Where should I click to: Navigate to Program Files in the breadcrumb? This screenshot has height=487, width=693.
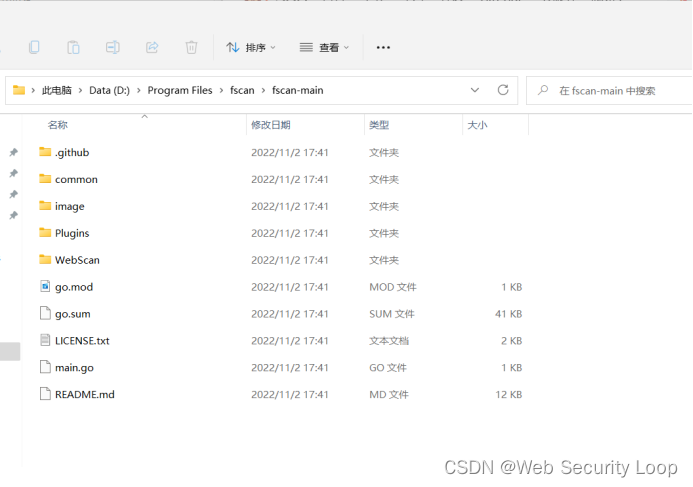click(180, 90)
